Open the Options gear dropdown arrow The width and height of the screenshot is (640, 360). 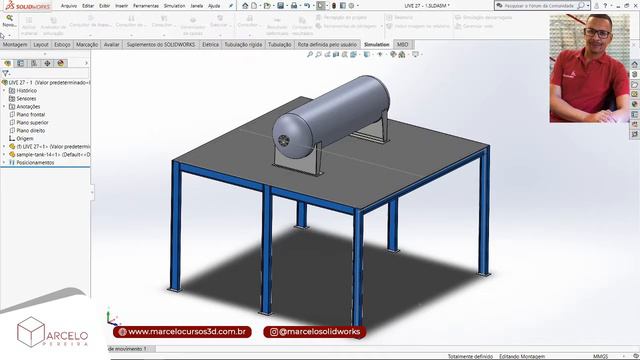tap(358, 6)
